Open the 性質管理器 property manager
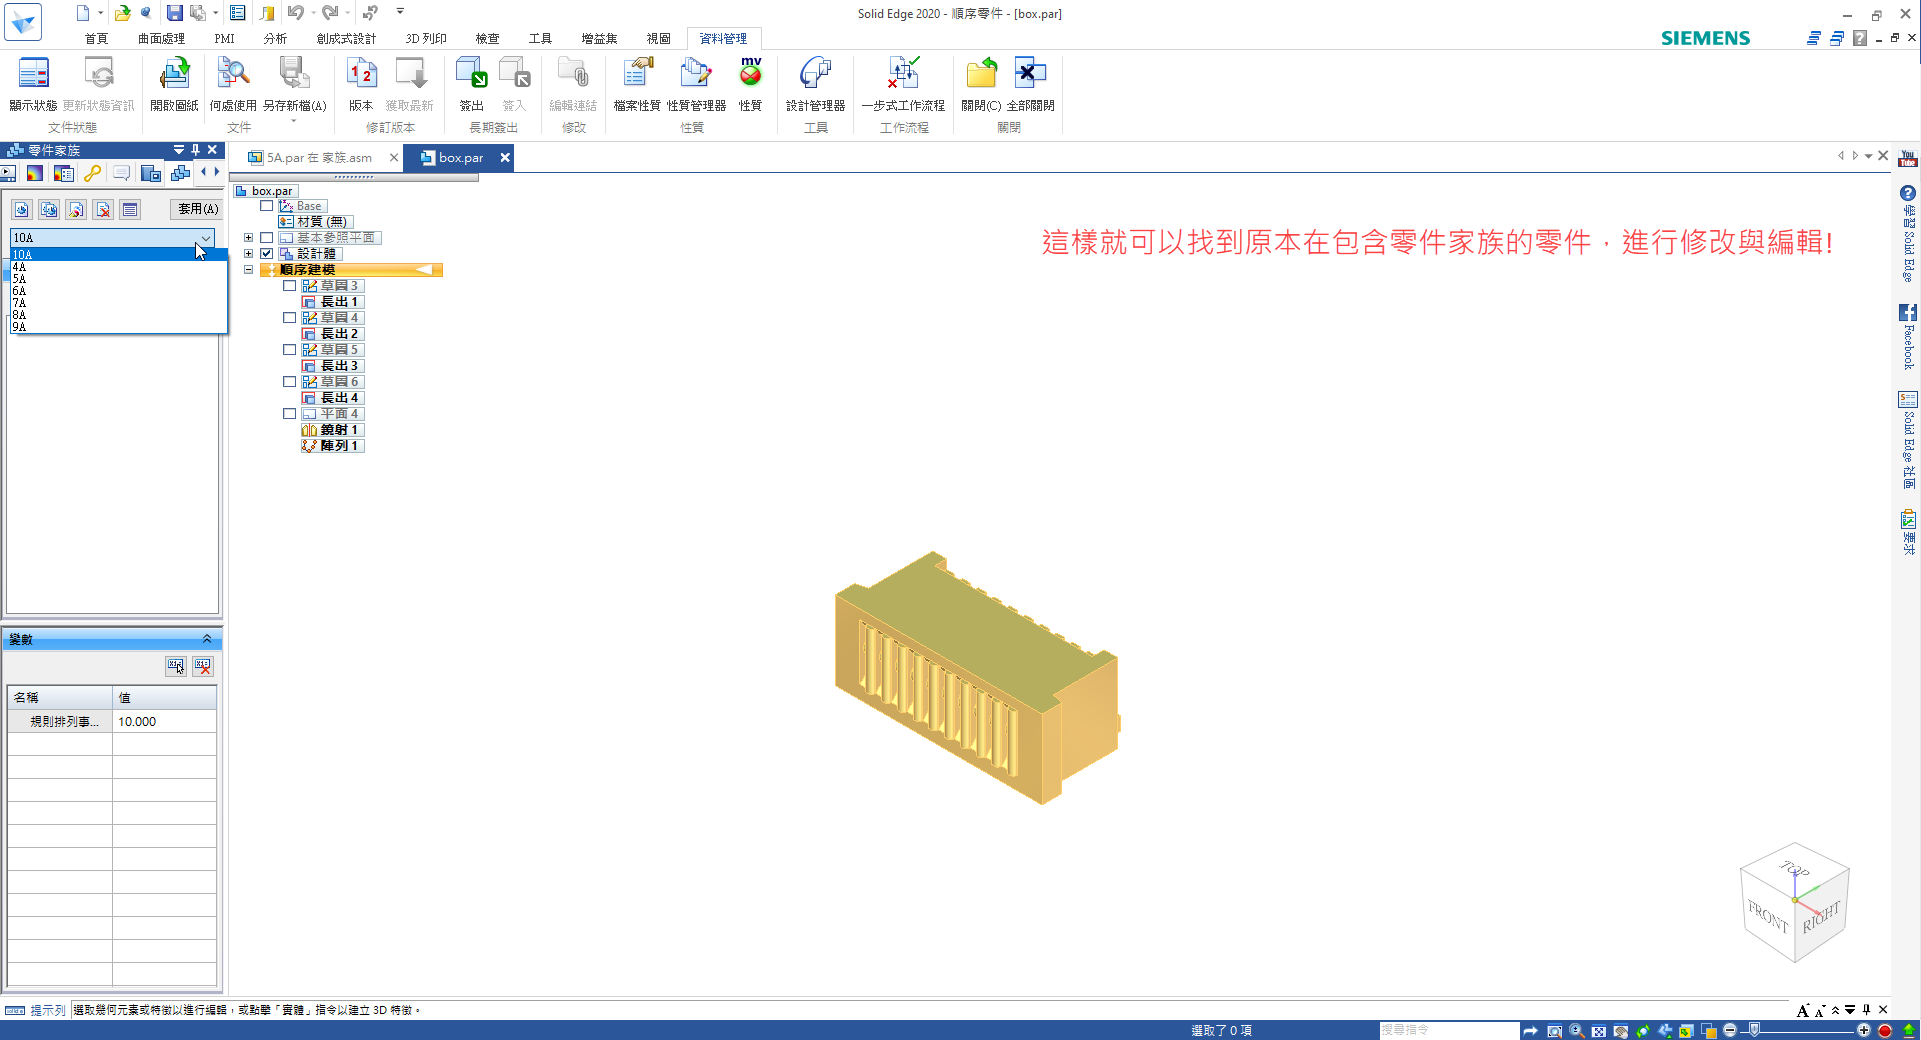The height and width of the screenshot is (1040, 1921). [696, 74]
